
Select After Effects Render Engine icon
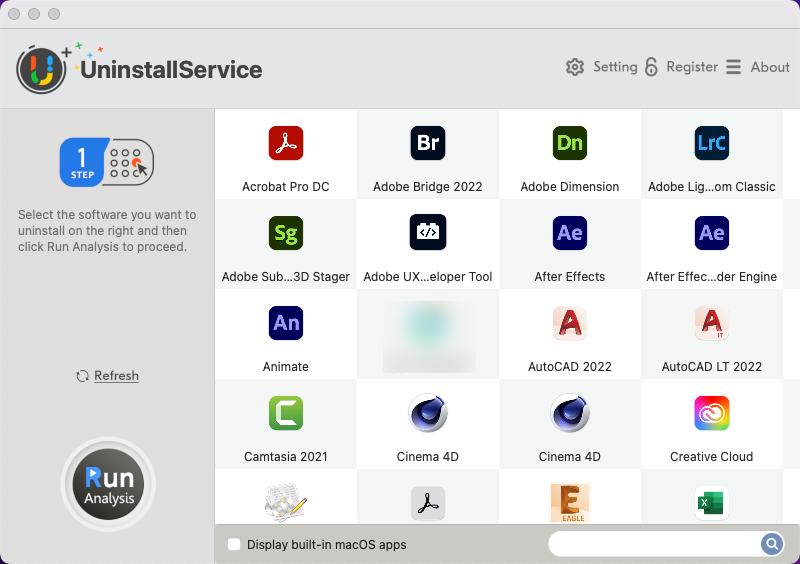click(x=711, y=233)
